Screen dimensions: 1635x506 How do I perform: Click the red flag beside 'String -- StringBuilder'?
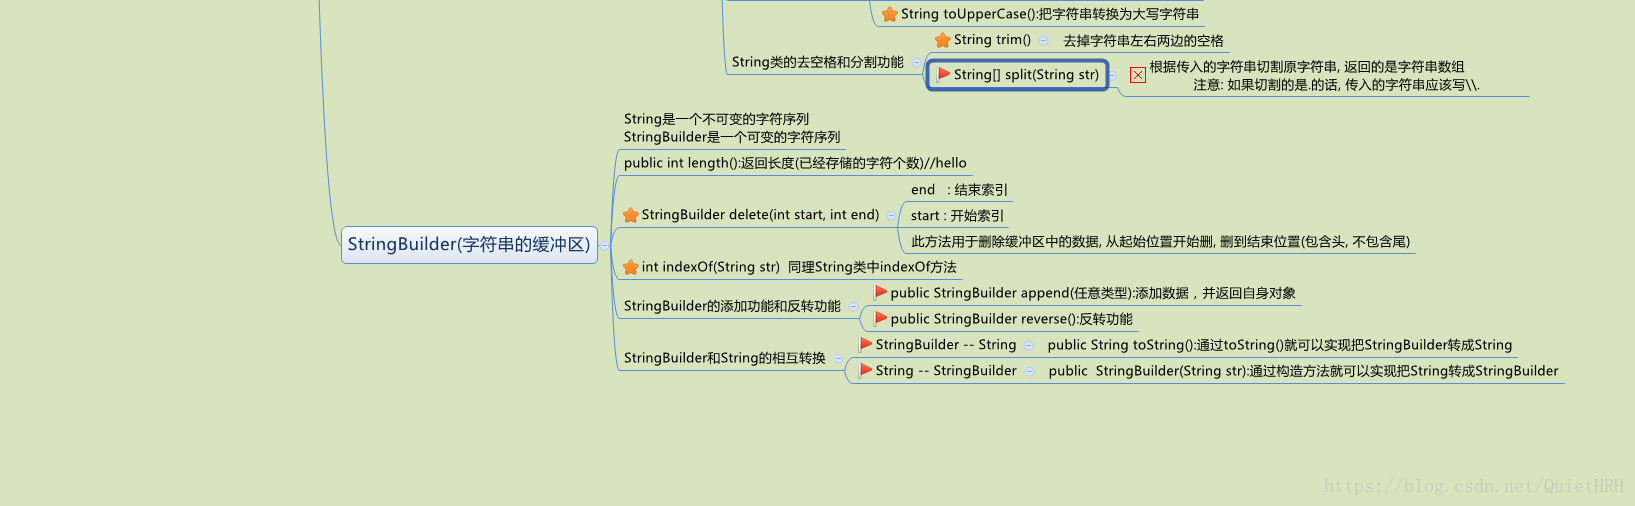coord(865,370)
